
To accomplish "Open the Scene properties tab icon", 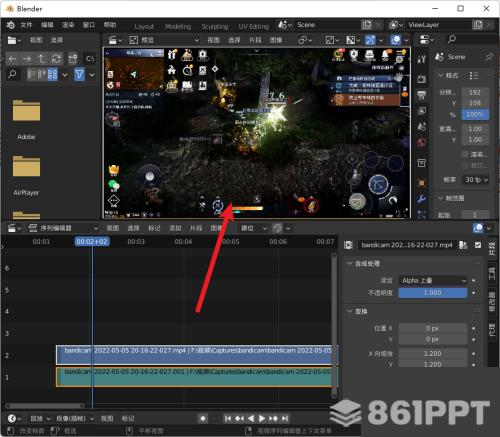I will pos(421,127).
